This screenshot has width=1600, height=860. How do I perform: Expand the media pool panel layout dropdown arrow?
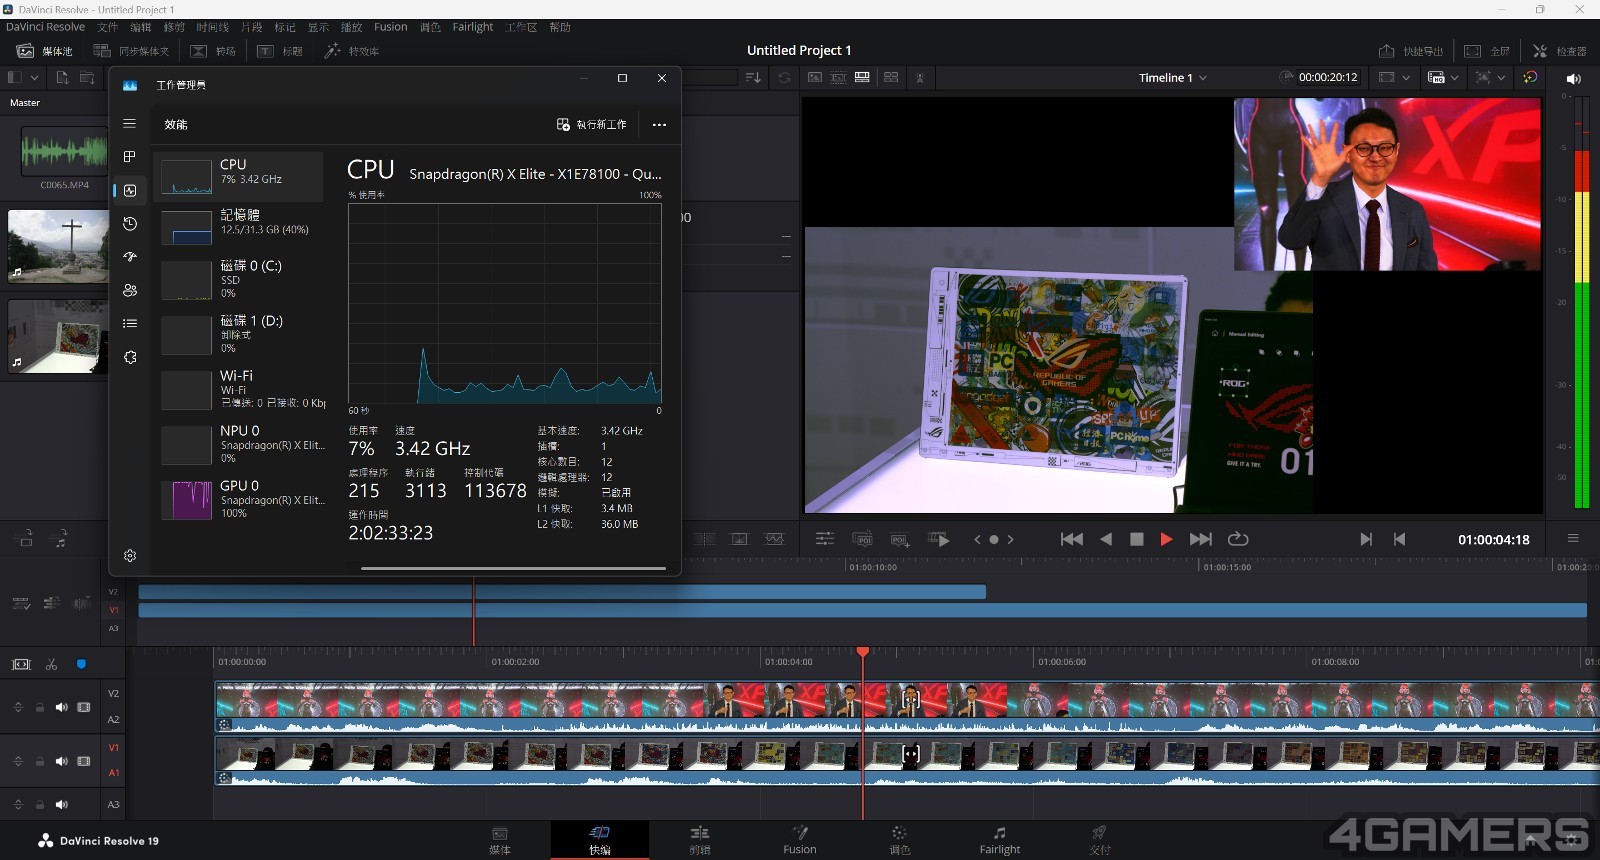click(35, 77)
